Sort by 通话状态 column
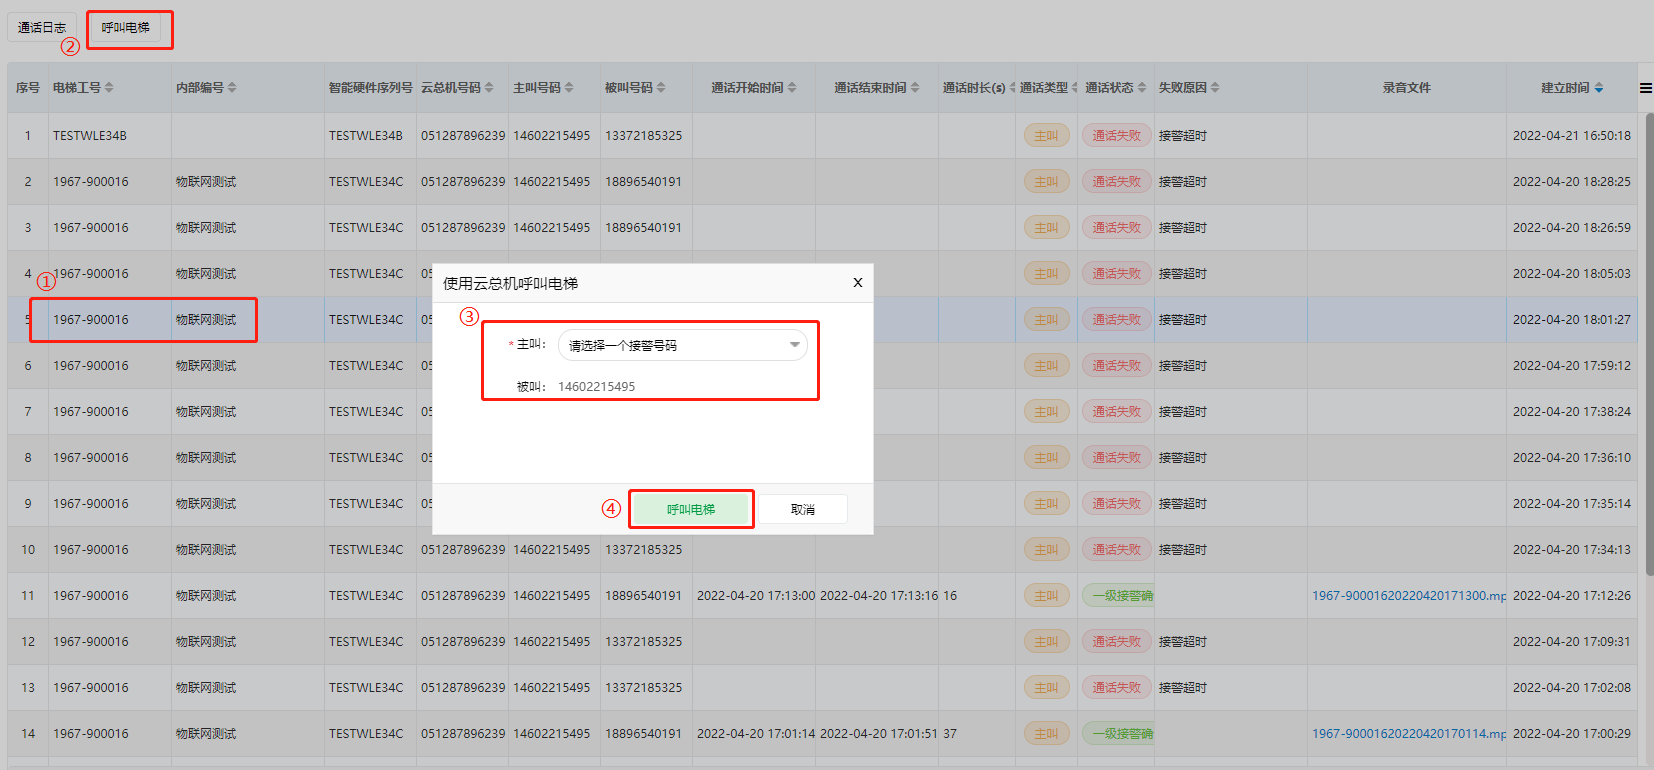Image resolution: width=1654 pixels, height=770 pixels. point(1142,88)
